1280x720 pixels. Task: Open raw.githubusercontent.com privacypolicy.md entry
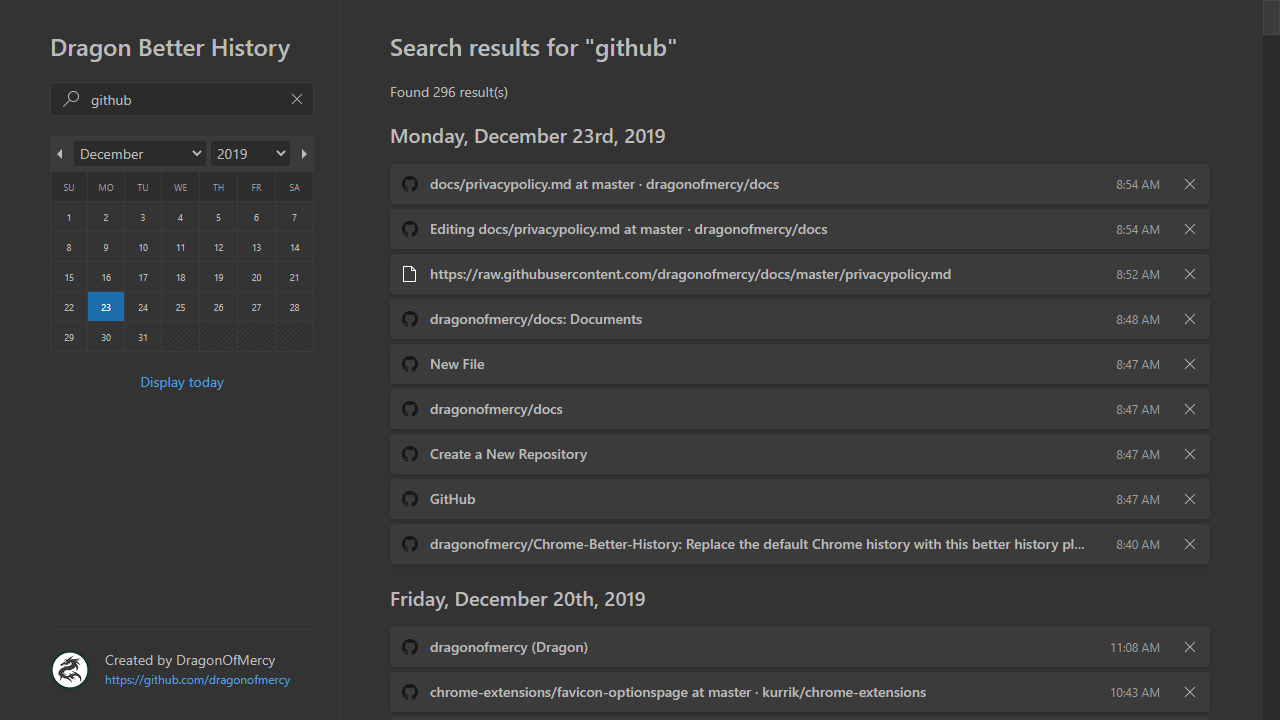(690, 274)
